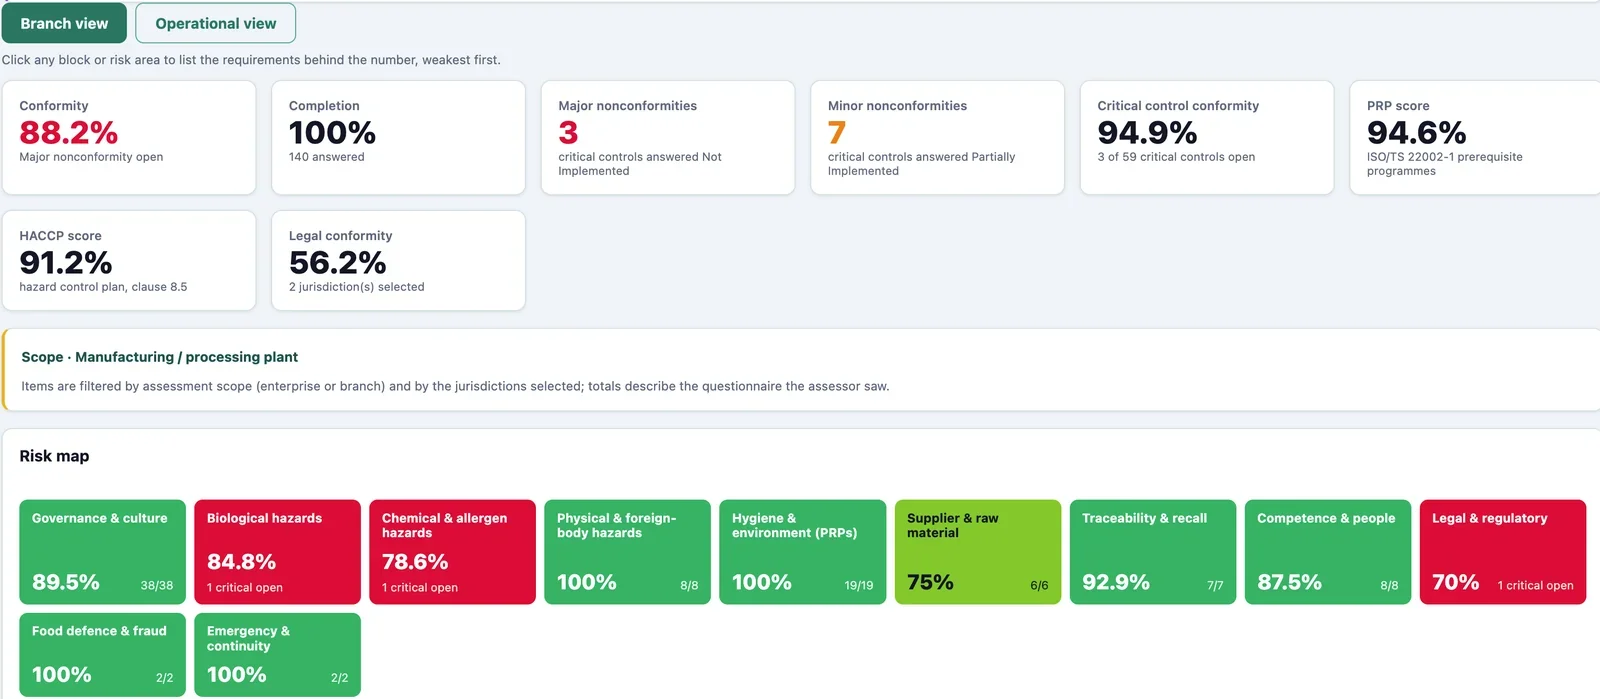Click the '7/7' count in Traceability tile
Screen dimensions: 1600x699
click(1215, 586)
